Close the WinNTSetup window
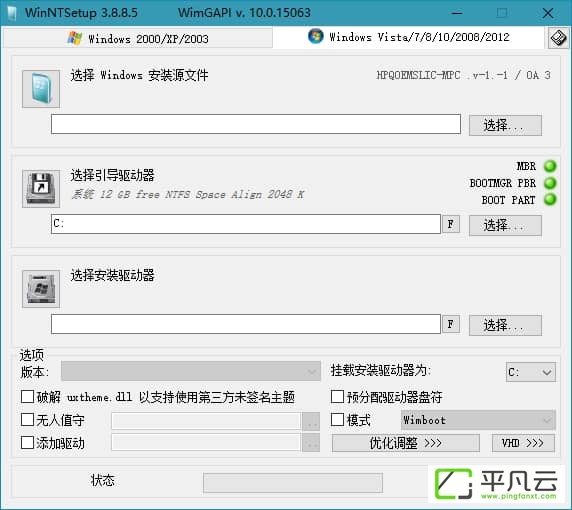Screen dimensions: 572x510 pos(548,13)
